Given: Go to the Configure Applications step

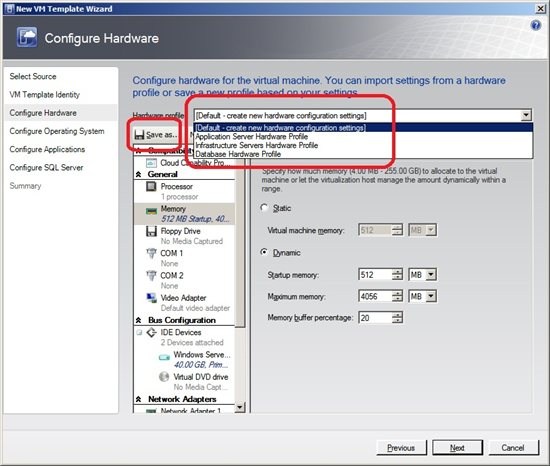Looking at the screenshot, I should 47,149.
